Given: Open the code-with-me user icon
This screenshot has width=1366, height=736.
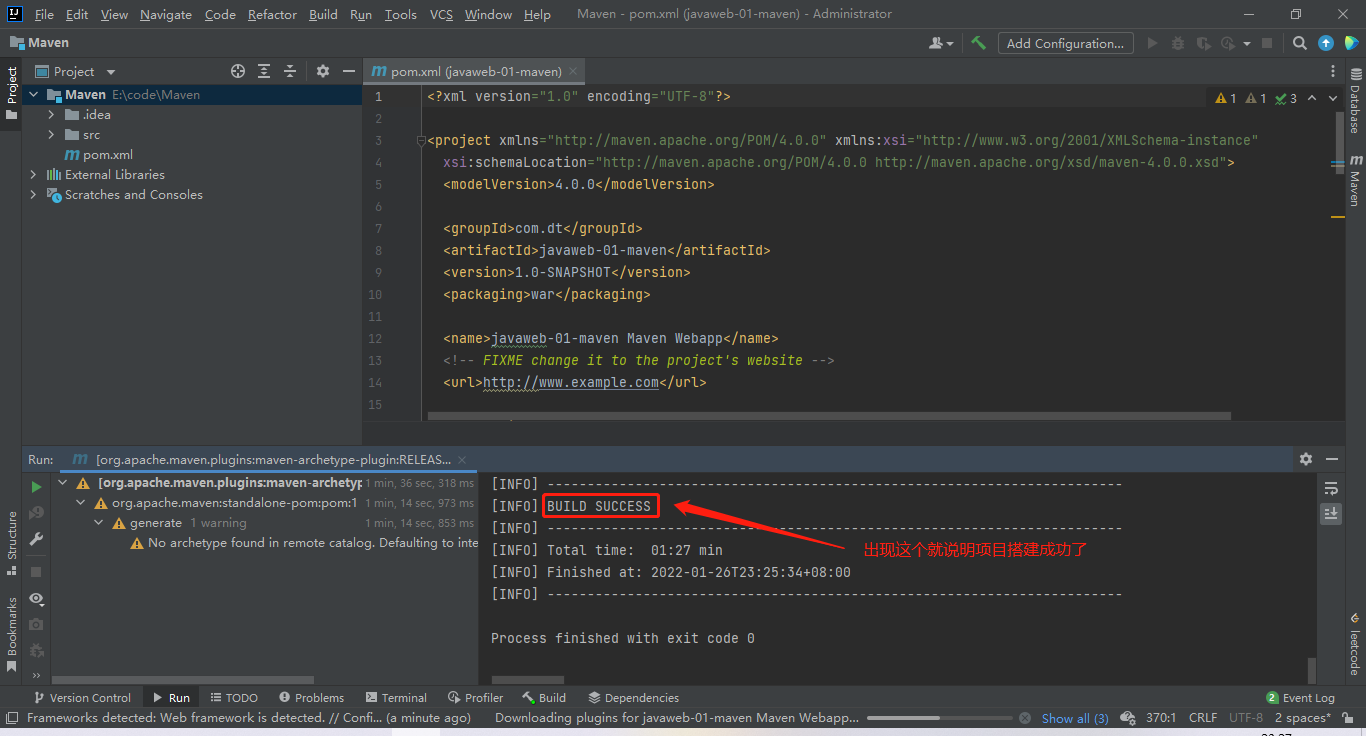Looking at the screenshot, I should coord(940,43).
